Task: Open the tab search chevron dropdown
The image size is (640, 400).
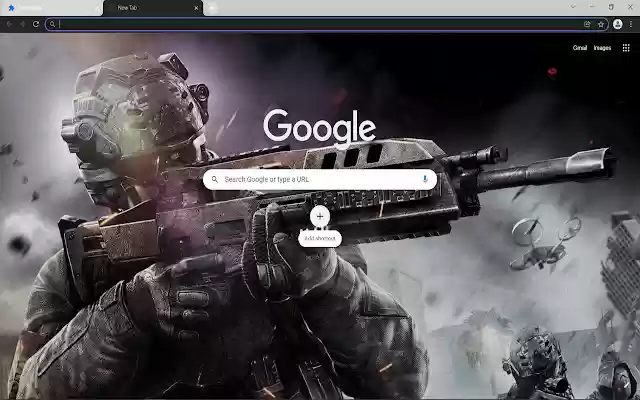Action: pyautogui.click(x=573, y=7)
